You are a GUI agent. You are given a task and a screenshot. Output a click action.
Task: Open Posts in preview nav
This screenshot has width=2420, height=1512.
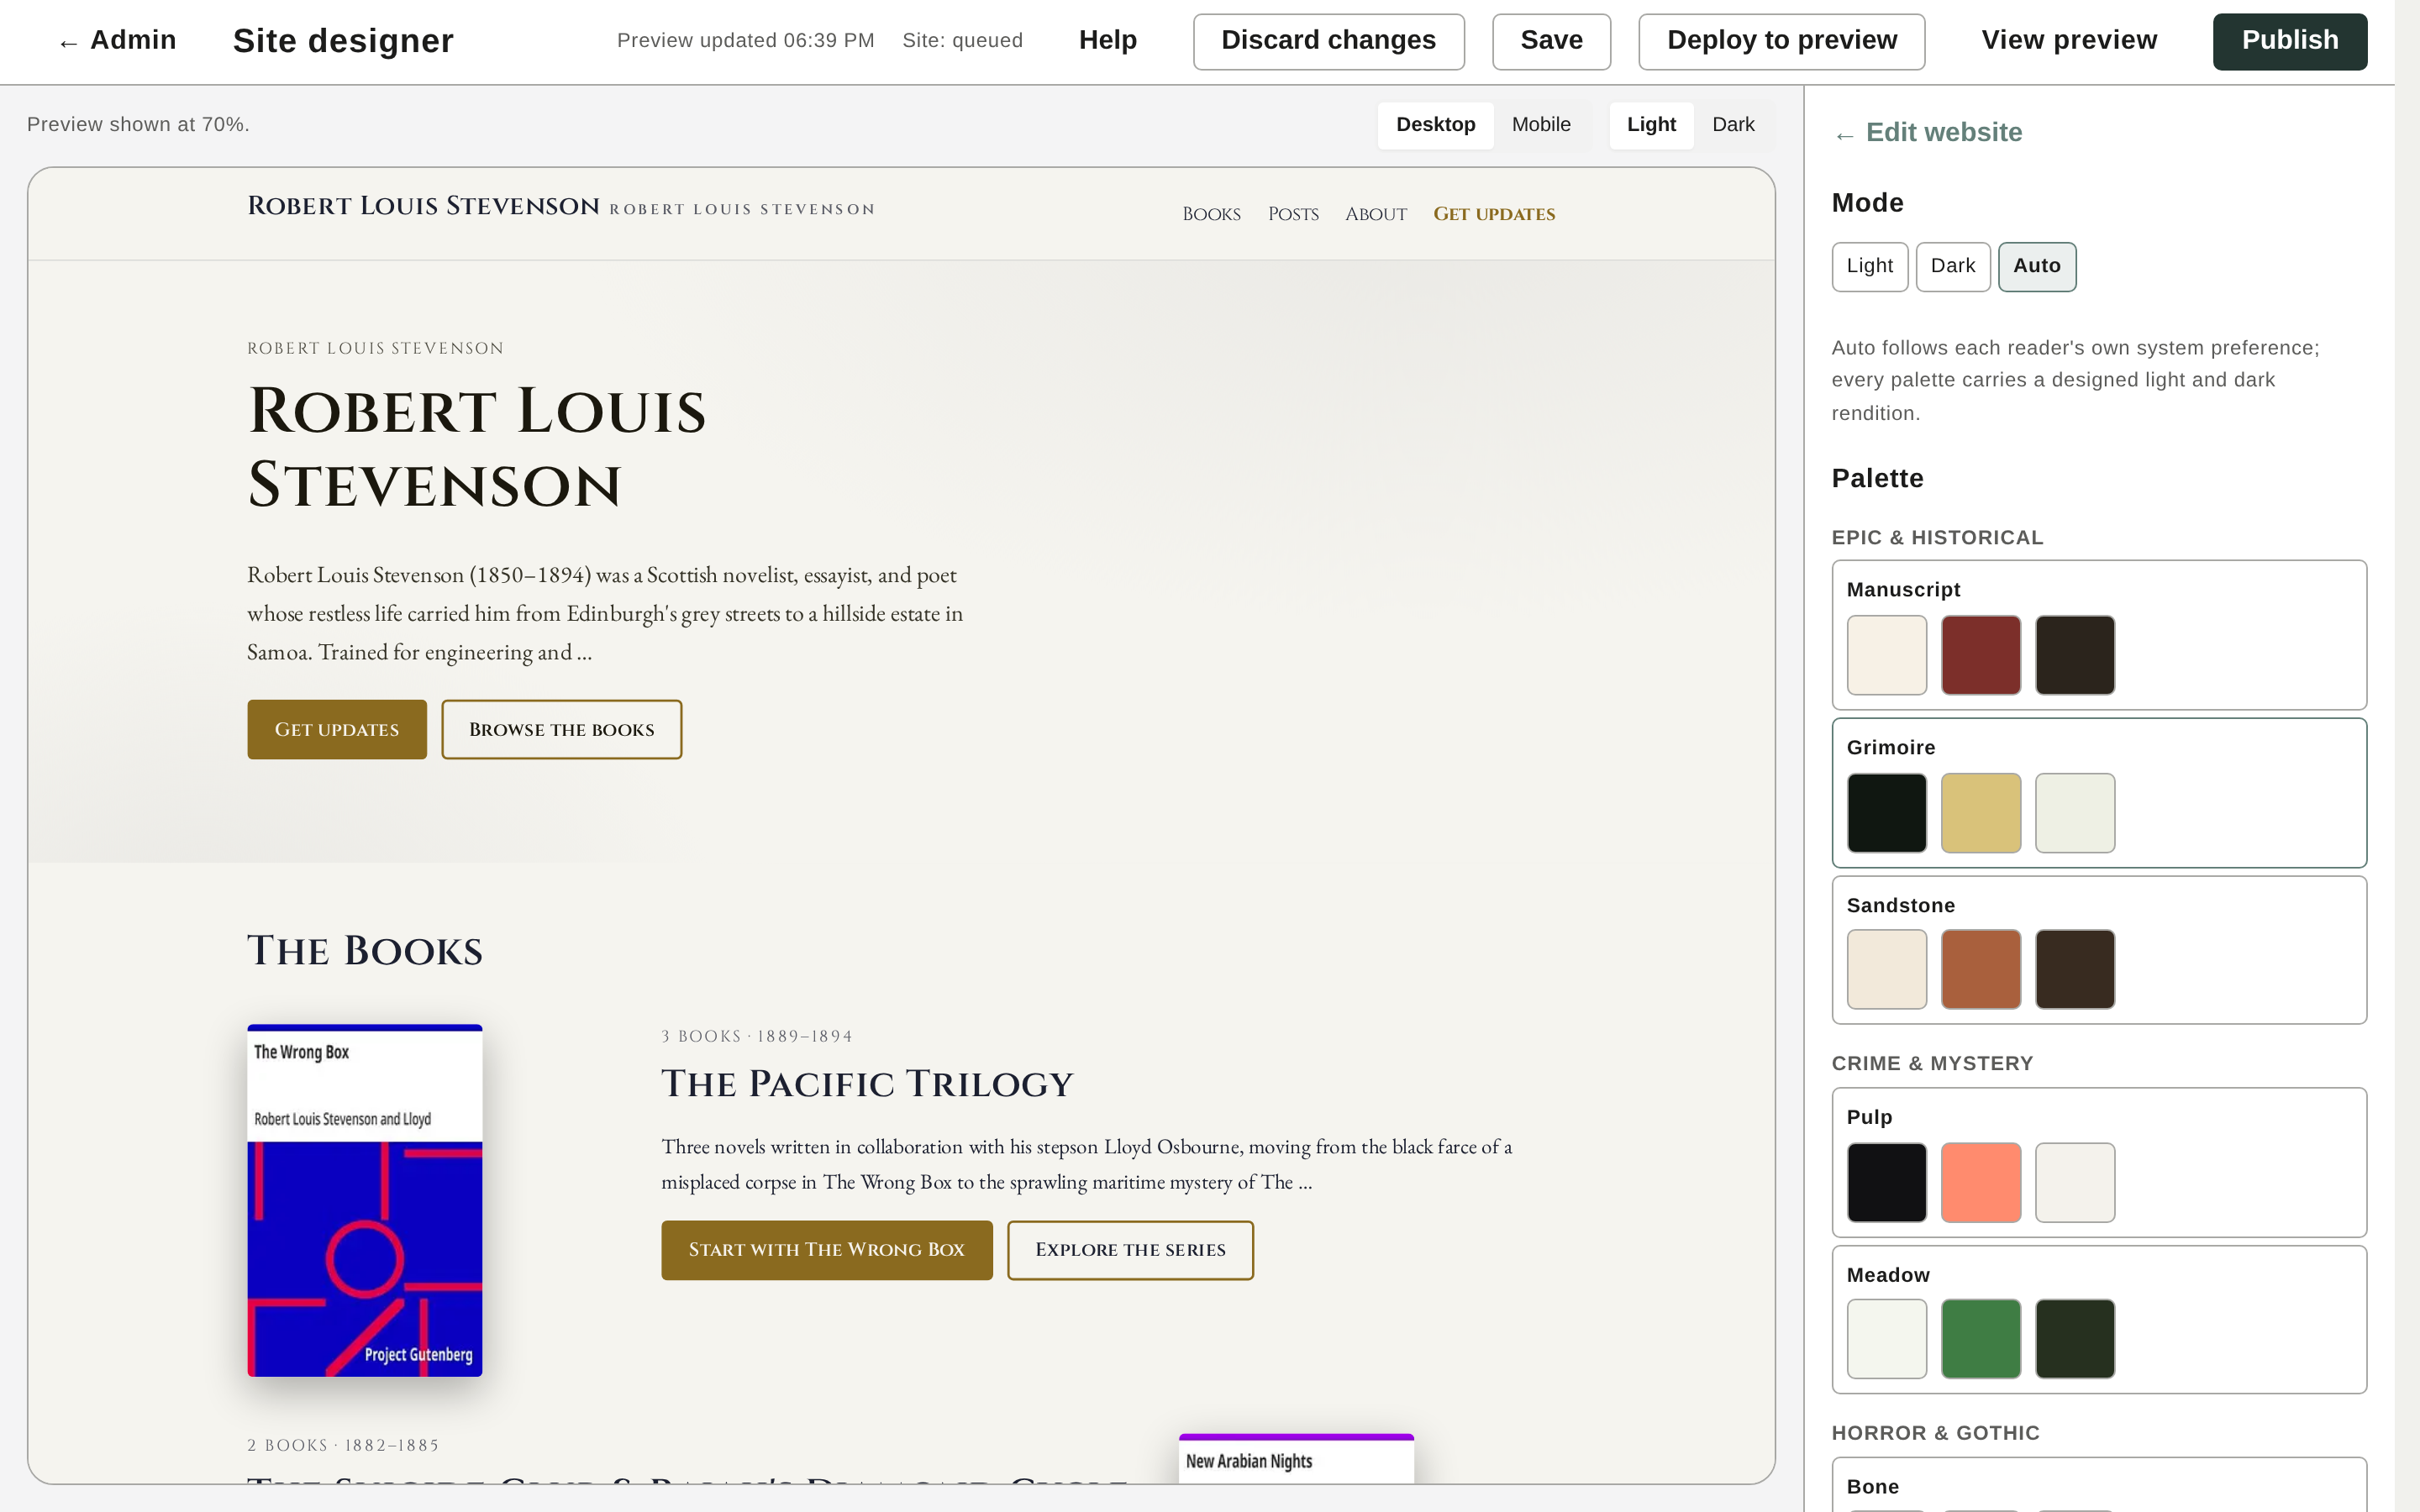(x=1293, y=214)
